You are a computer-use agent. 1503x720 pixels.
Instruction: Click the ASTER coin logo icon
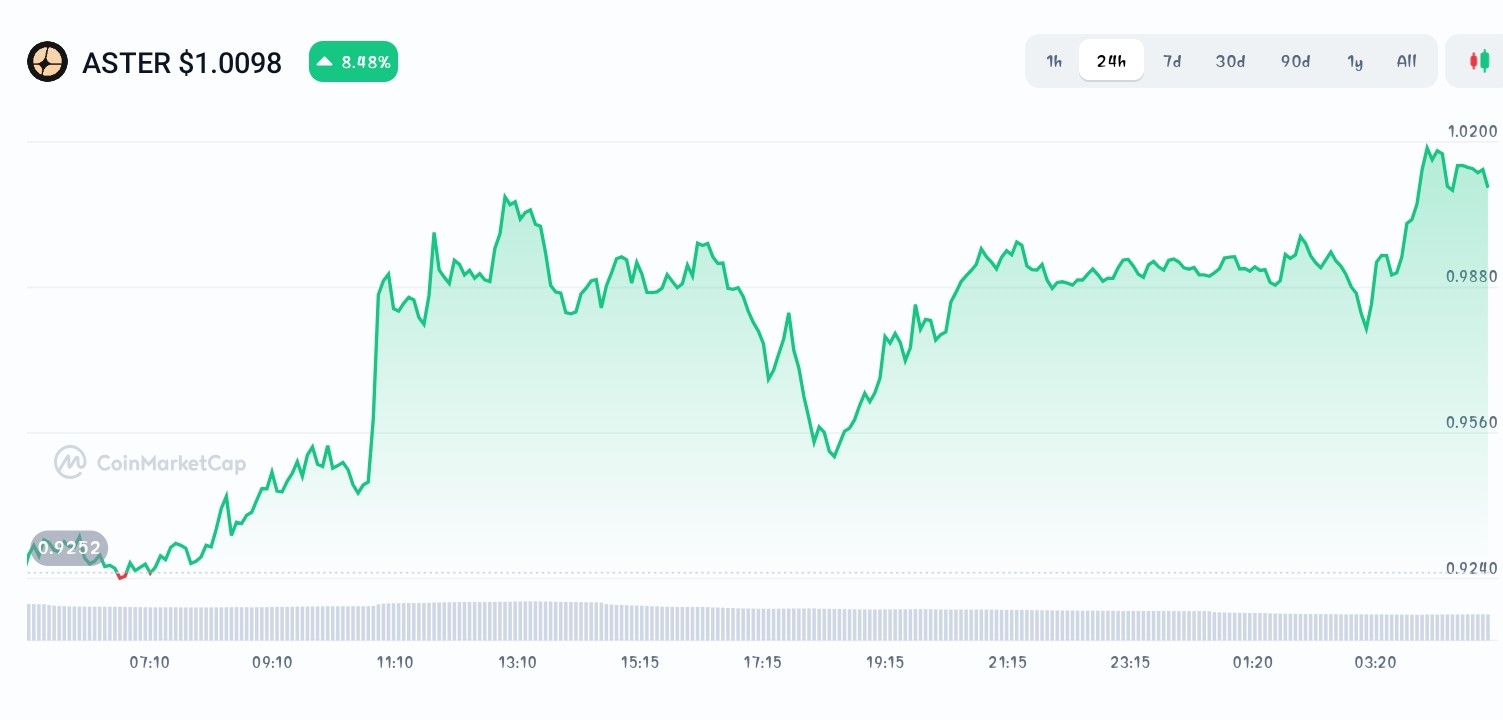tap(47, 62)
